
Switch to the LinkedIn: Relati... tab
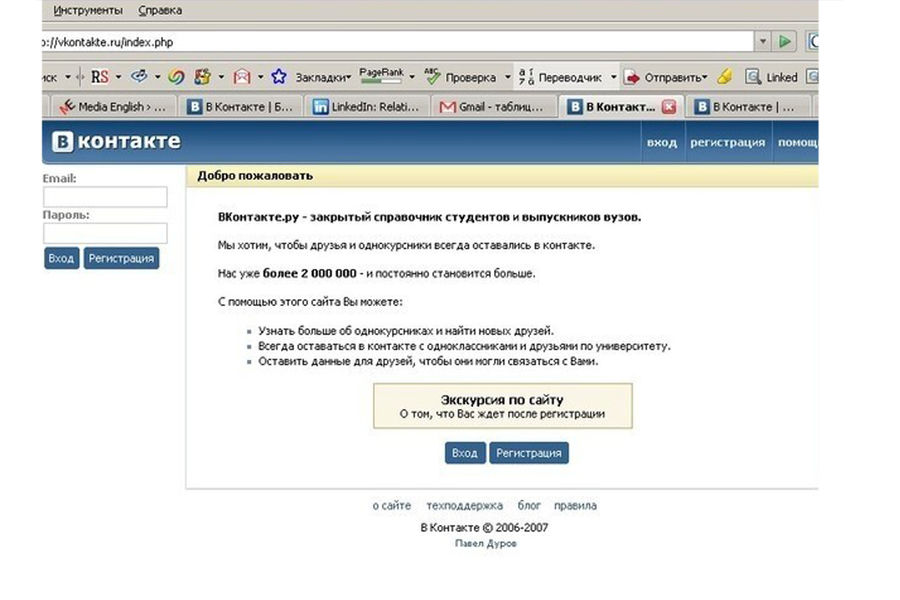(367, 107)
